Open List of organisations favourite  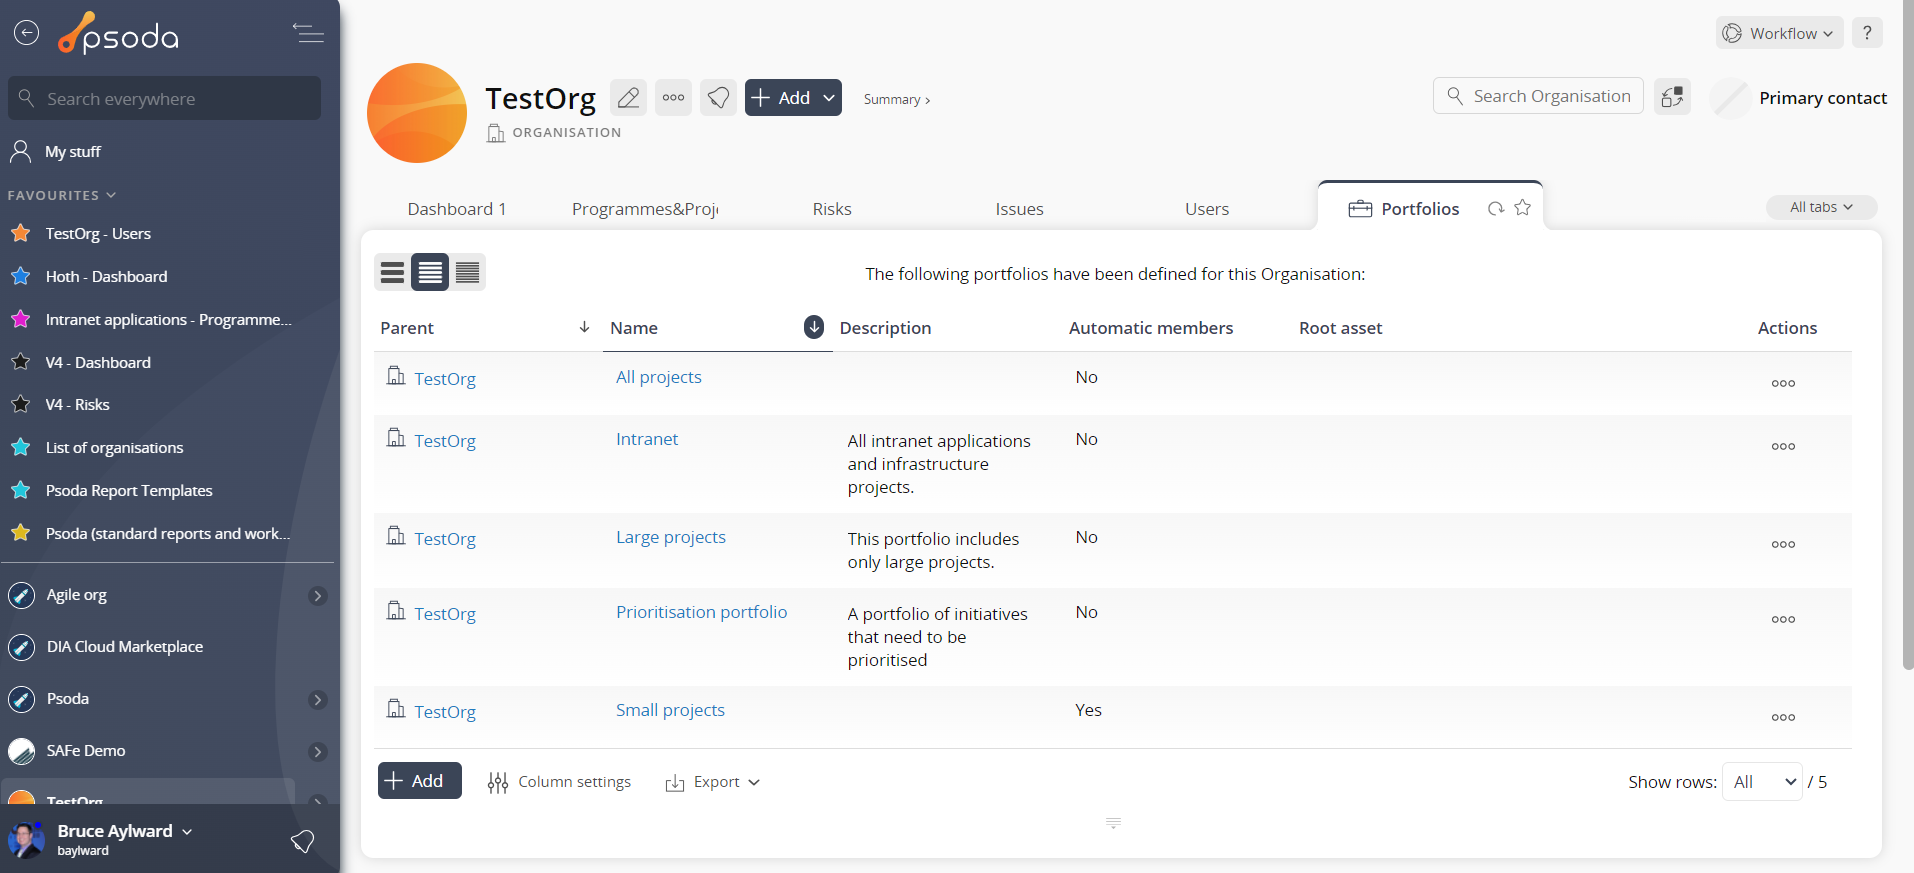114,447
